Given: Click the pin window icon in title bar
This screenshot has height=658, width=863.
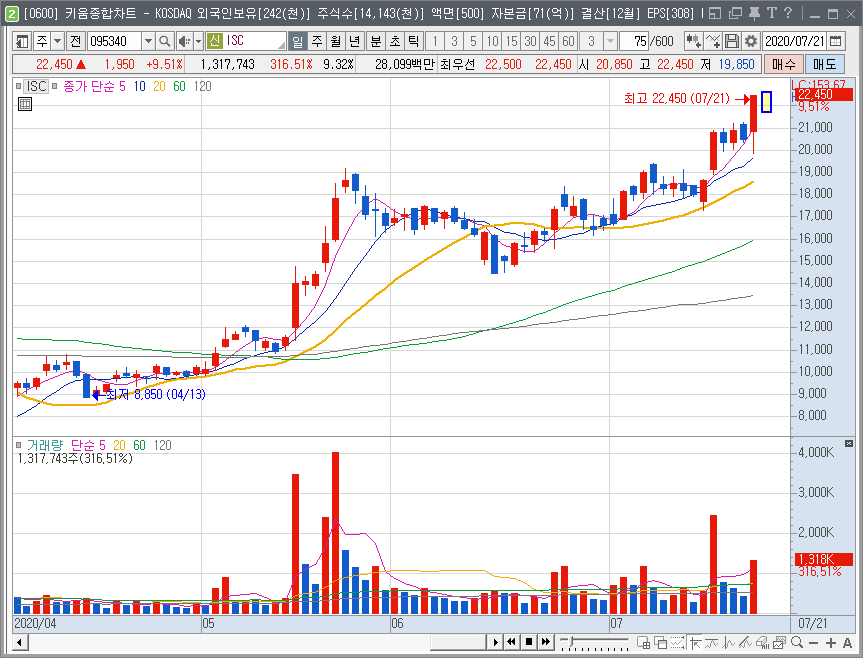Looking at the screenshot, I should pyautogui.click(x=755, y=13).
